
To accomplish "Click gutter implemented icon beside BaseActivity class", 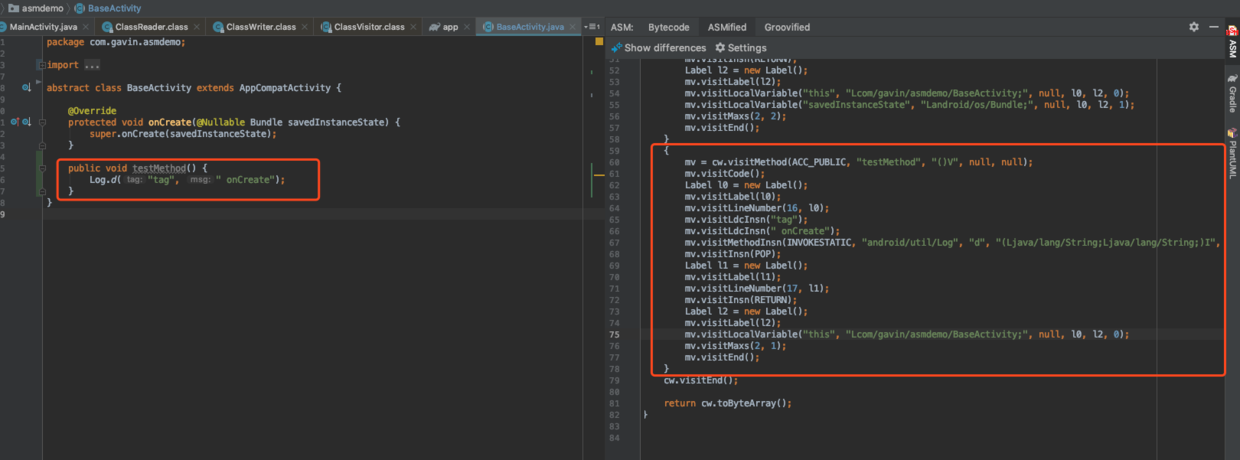I will pos(26,88).
